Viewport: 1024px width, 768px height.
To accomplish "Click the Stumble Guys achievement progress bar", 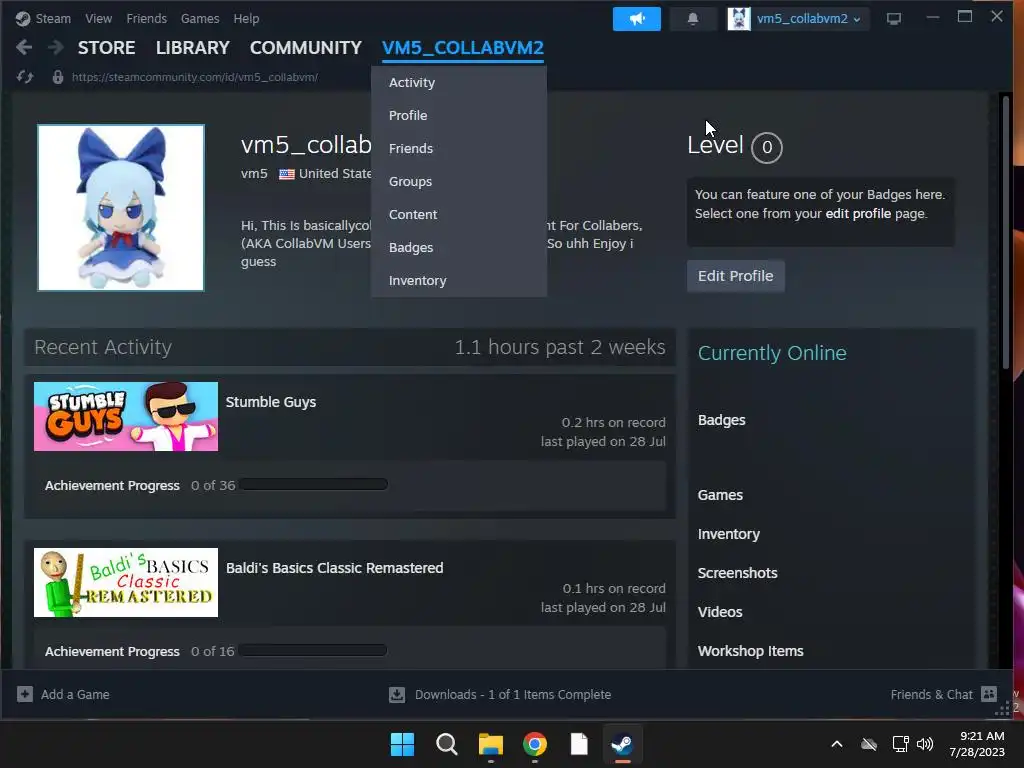I will pos(313,484).
